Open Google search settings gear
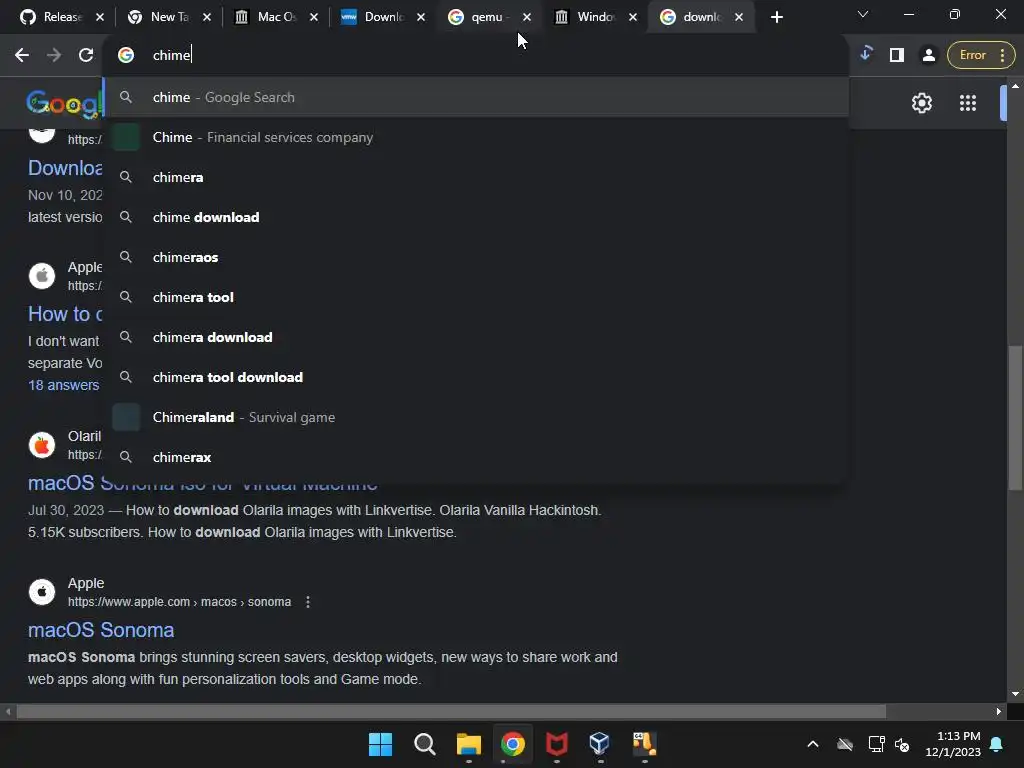The width and height of the screenshot is (1024, 768). [921, 103]
